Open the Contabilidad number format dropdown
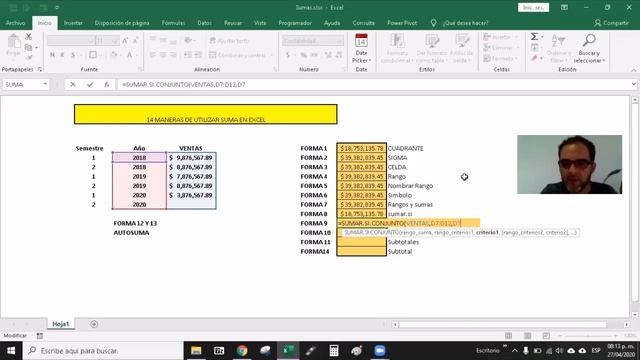The image size is (640, 360). click(x=339, y=41)
